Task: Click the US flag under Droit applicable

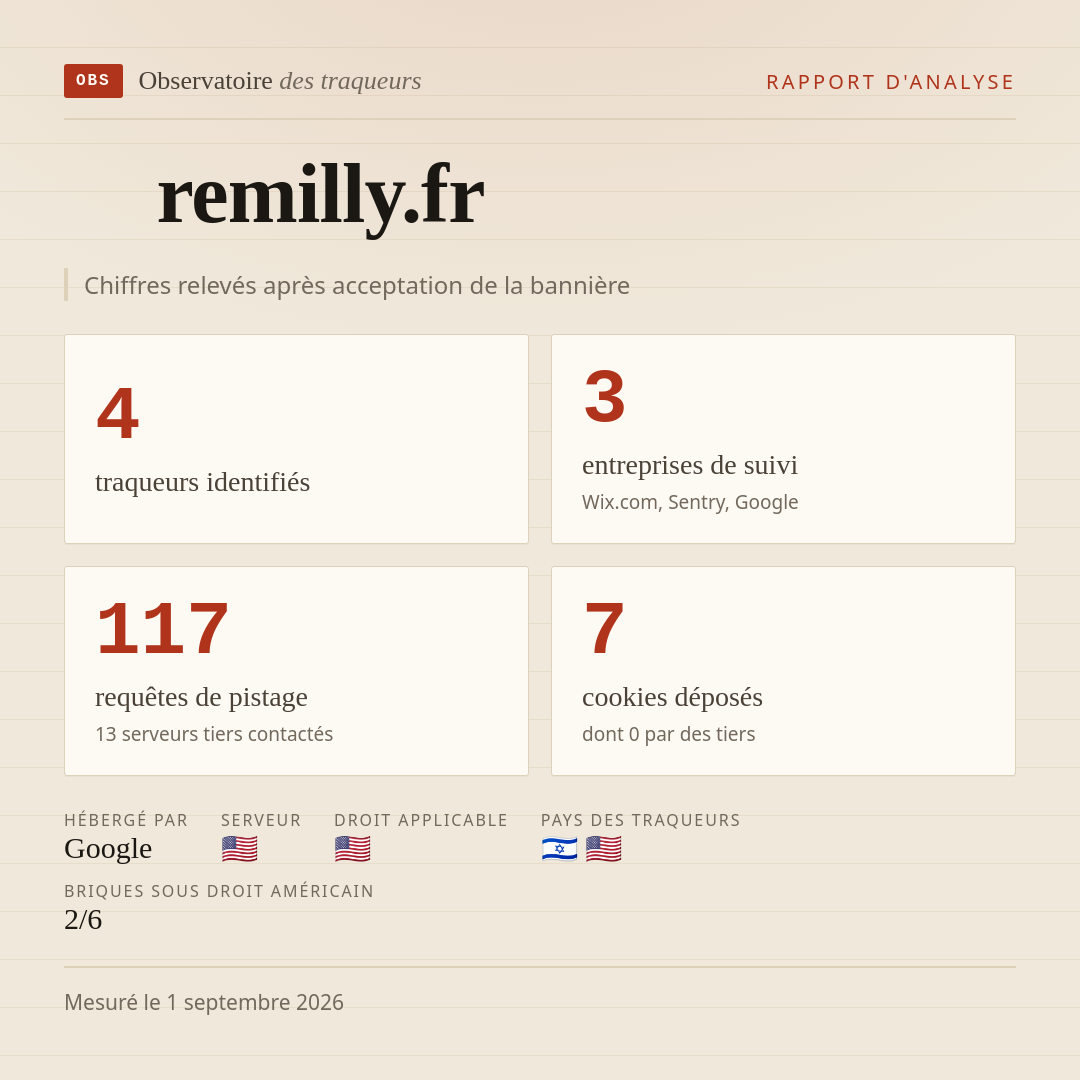Action: [353, 849]
